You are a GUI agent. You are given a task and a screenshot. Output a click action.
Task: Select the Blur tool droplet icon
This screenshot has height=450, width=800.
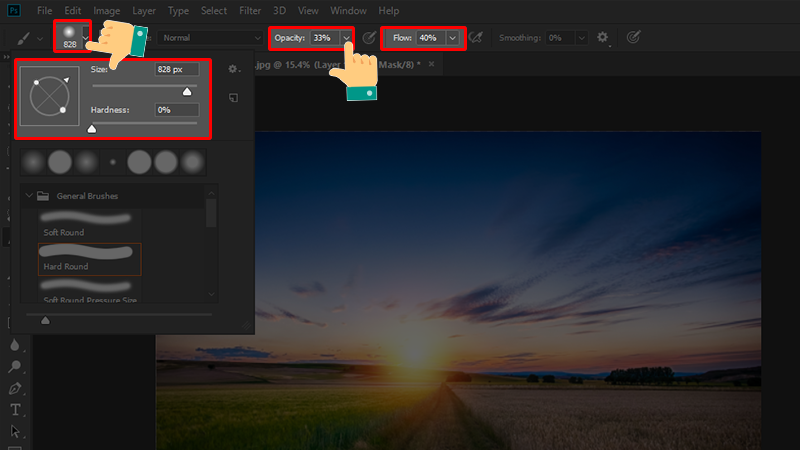[x=15, y=345]
